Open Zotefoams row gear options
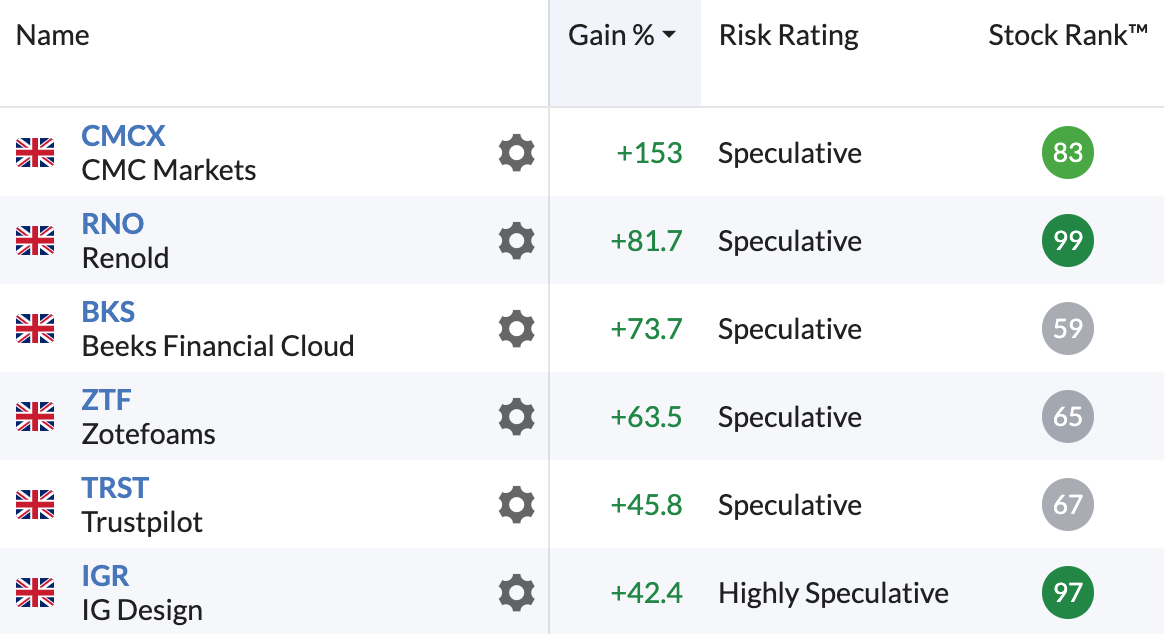 (517, 416)
